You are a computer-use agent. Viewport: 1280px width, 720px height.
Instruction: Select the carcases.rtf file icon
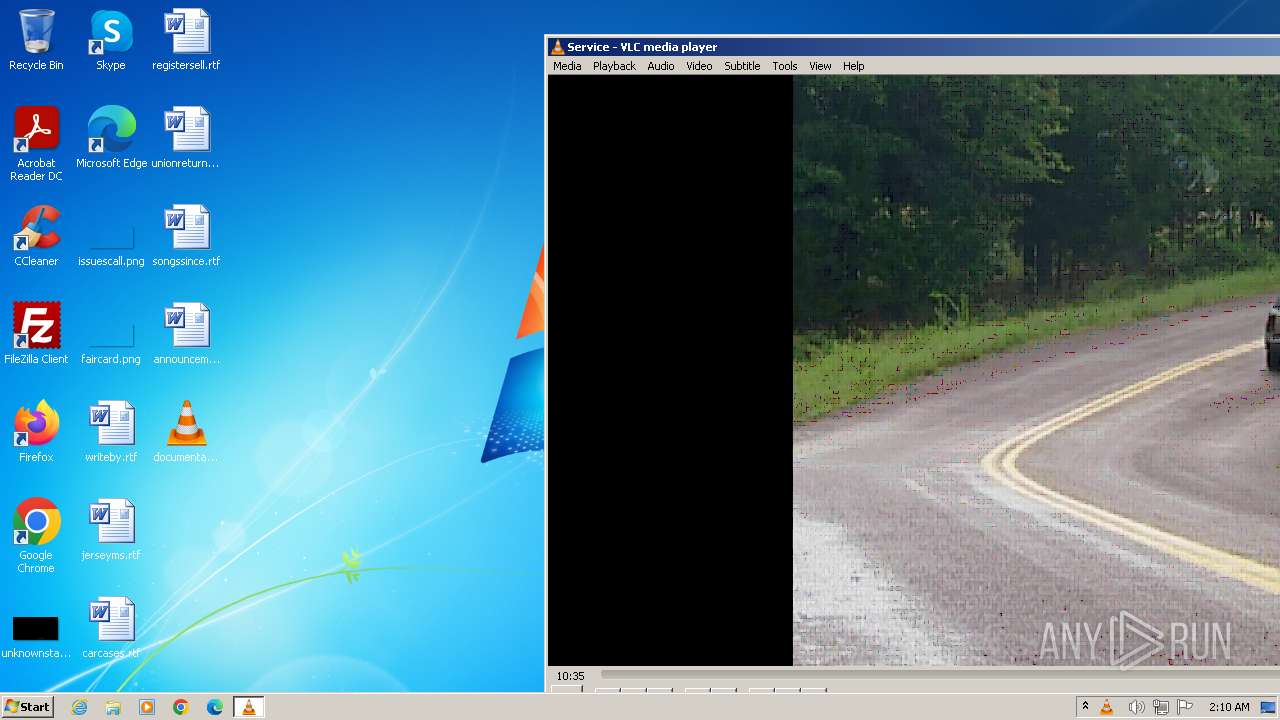coord(111,628)
